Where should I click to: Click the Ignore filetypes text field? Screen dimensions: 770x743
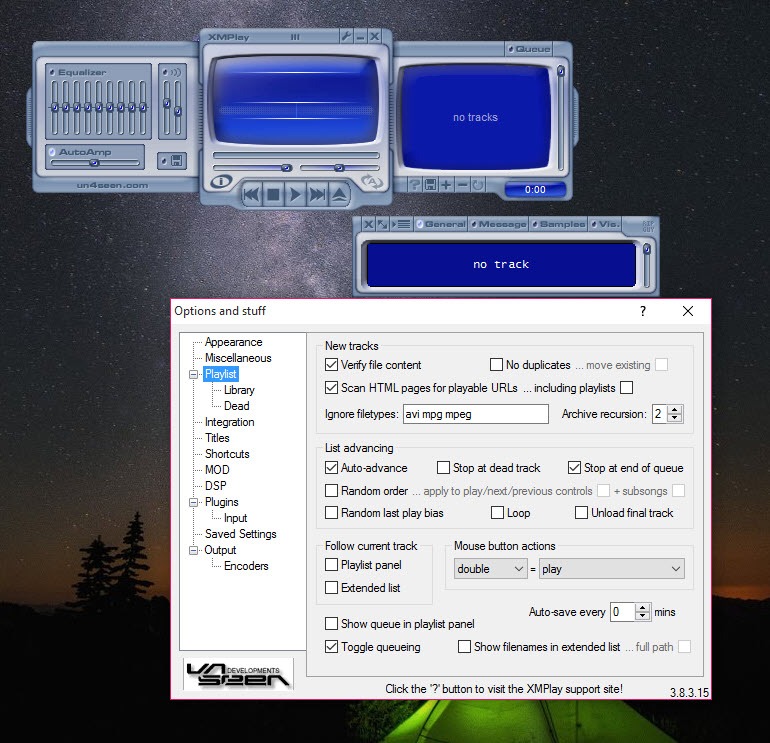(x=476, y=414)
